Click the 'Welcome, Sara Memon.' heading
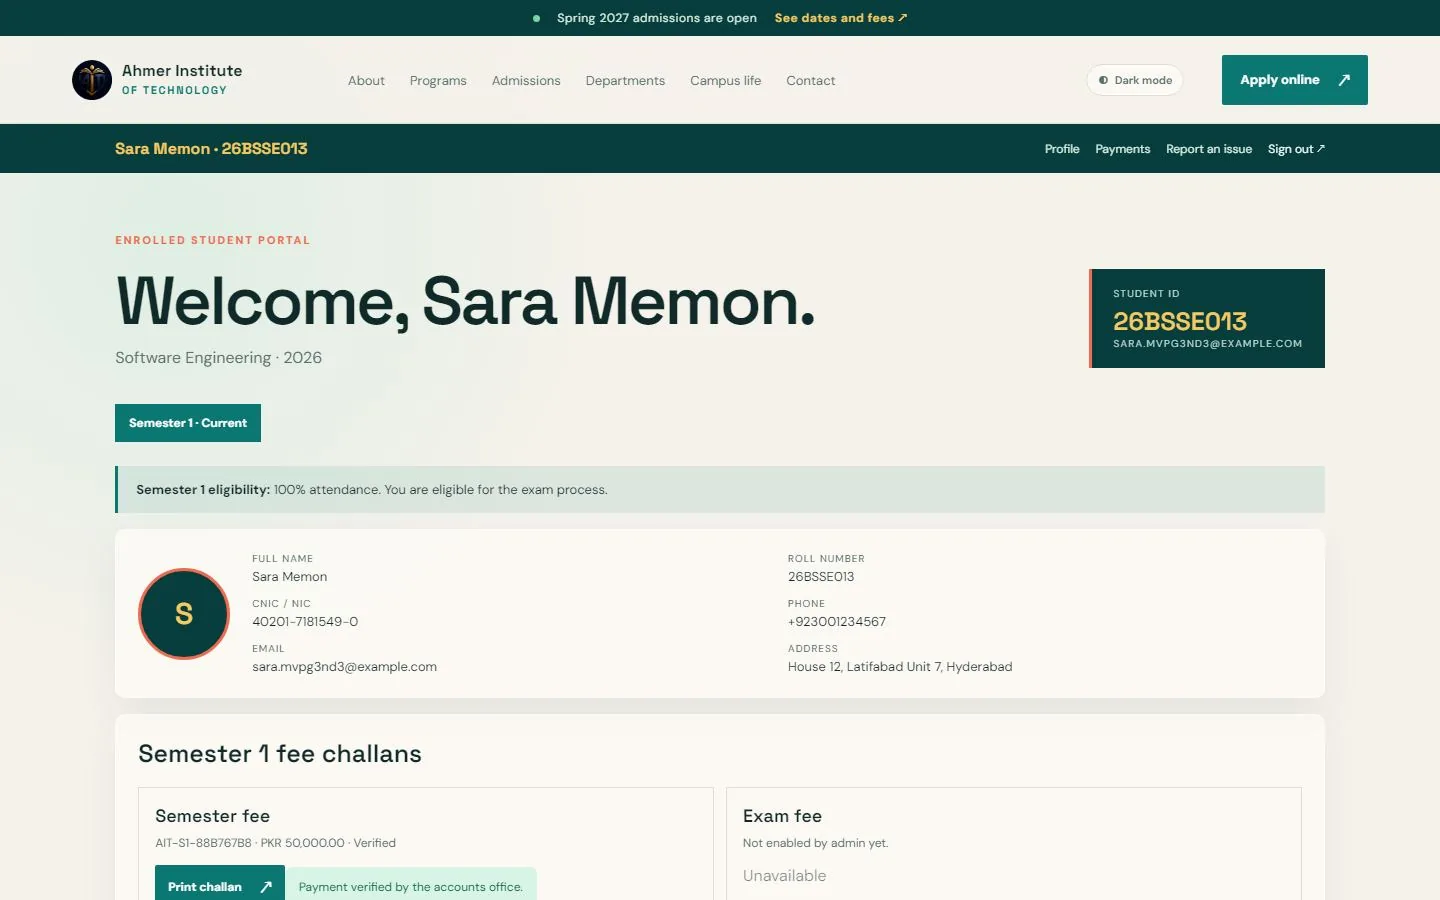 click(466, 301)
